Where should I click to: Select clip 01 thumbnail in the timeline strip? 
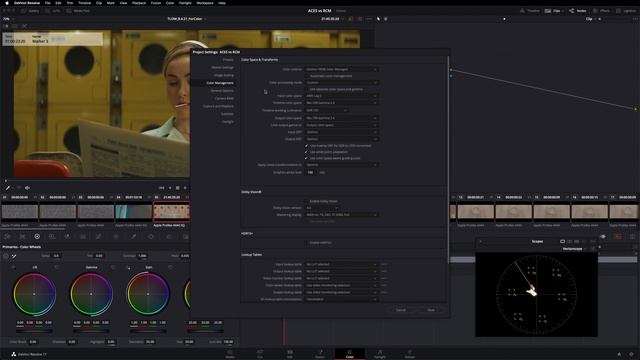click(20, 212)
